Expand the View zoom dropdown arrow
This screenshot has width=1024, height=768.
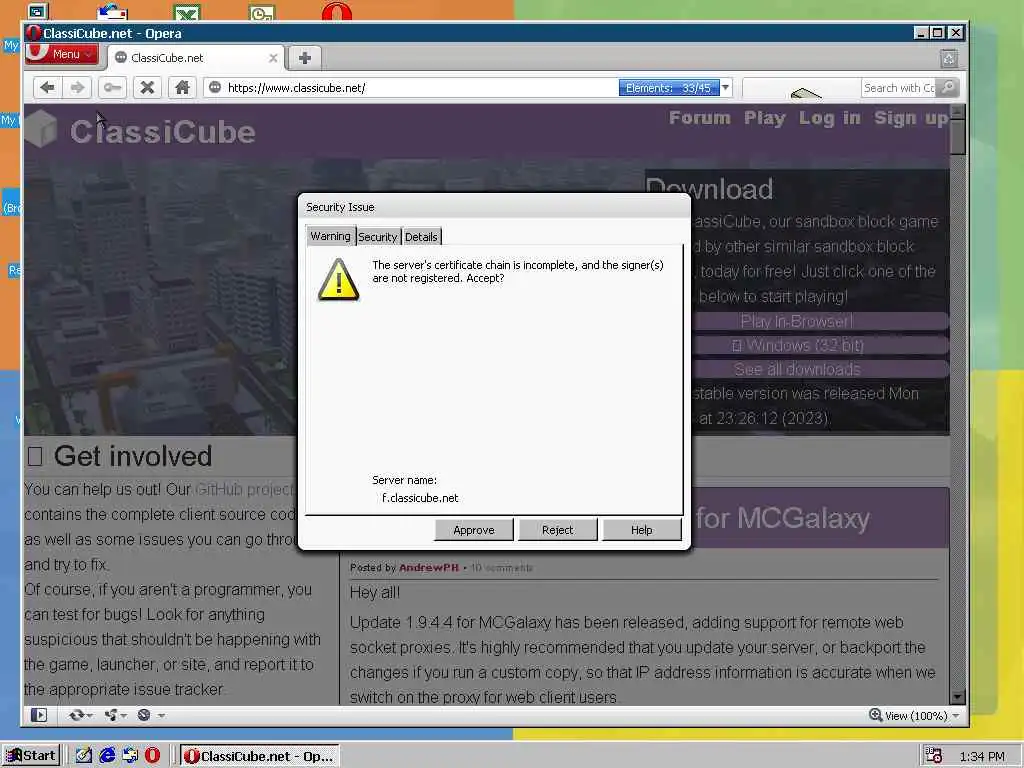coord(956,716)
